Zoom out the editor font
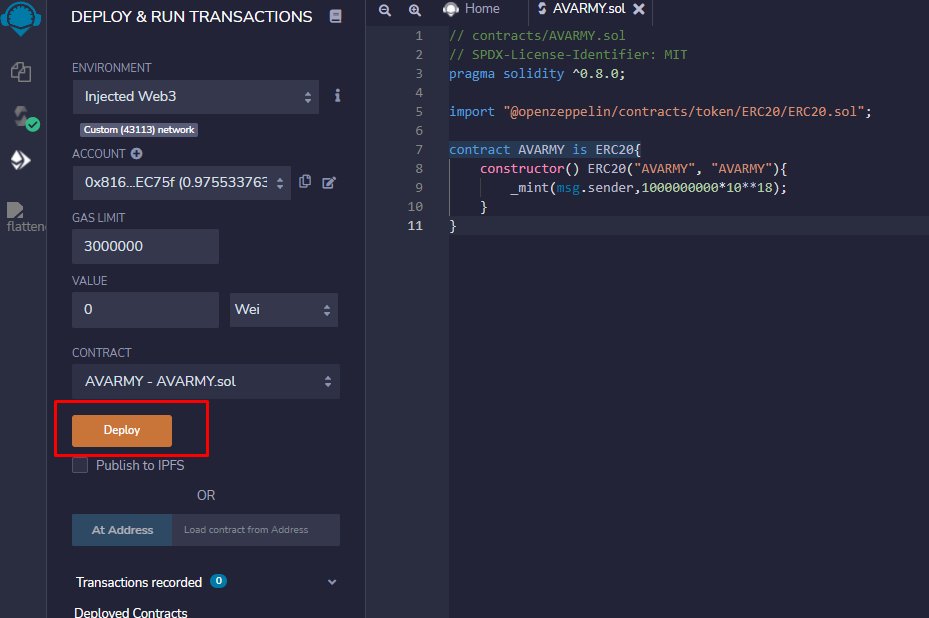Viewport: 929px width, 618px height. (385, 10)
